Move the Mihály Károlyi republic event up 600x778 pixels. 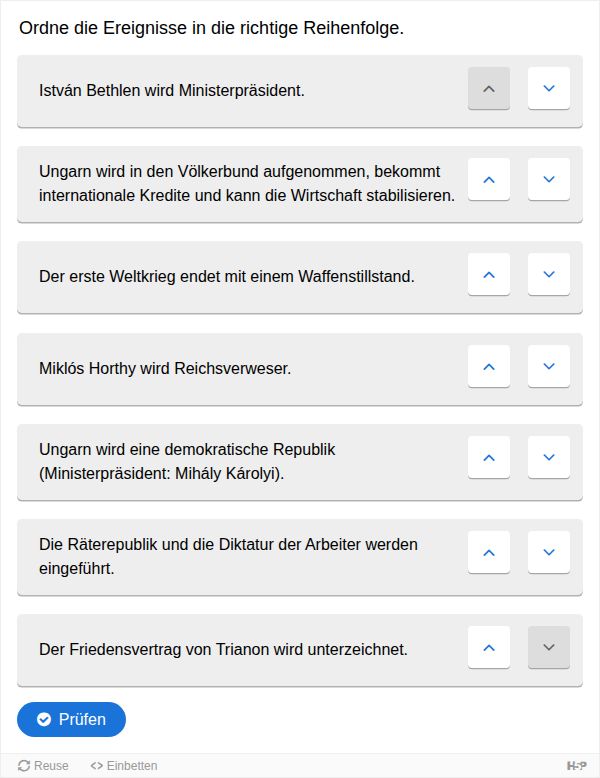pos(489,457)
